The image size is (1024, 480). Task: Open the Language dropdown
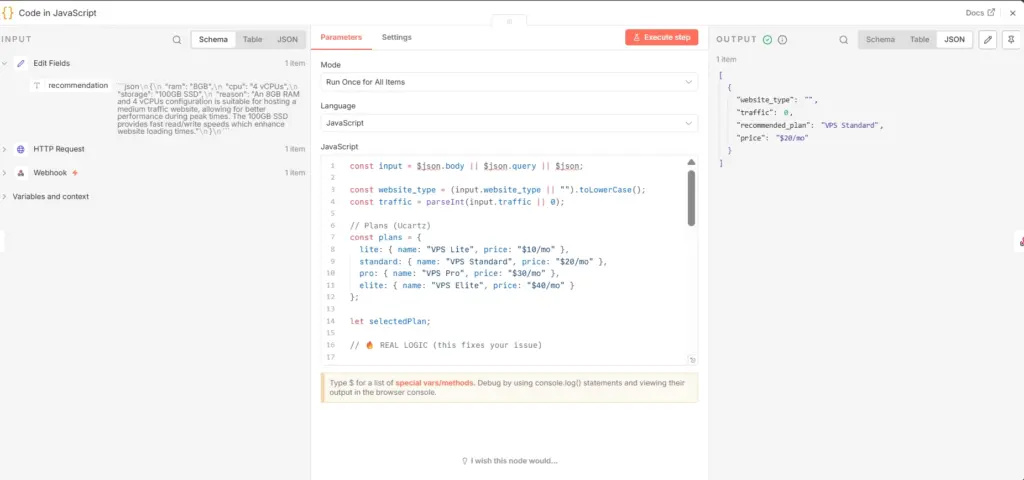click(x=509, y=123)
